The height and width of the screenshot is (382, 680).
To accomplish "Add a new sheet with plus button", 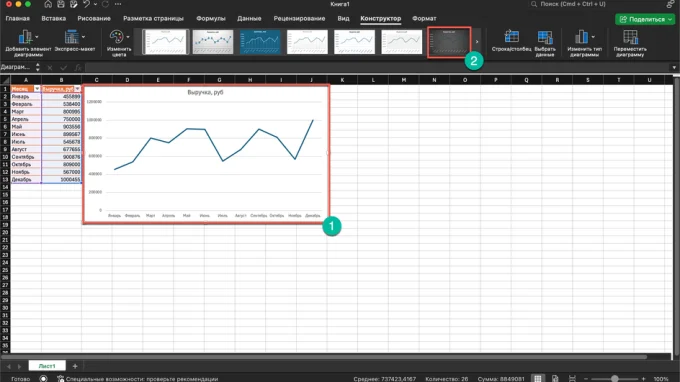I will (75, 366).
